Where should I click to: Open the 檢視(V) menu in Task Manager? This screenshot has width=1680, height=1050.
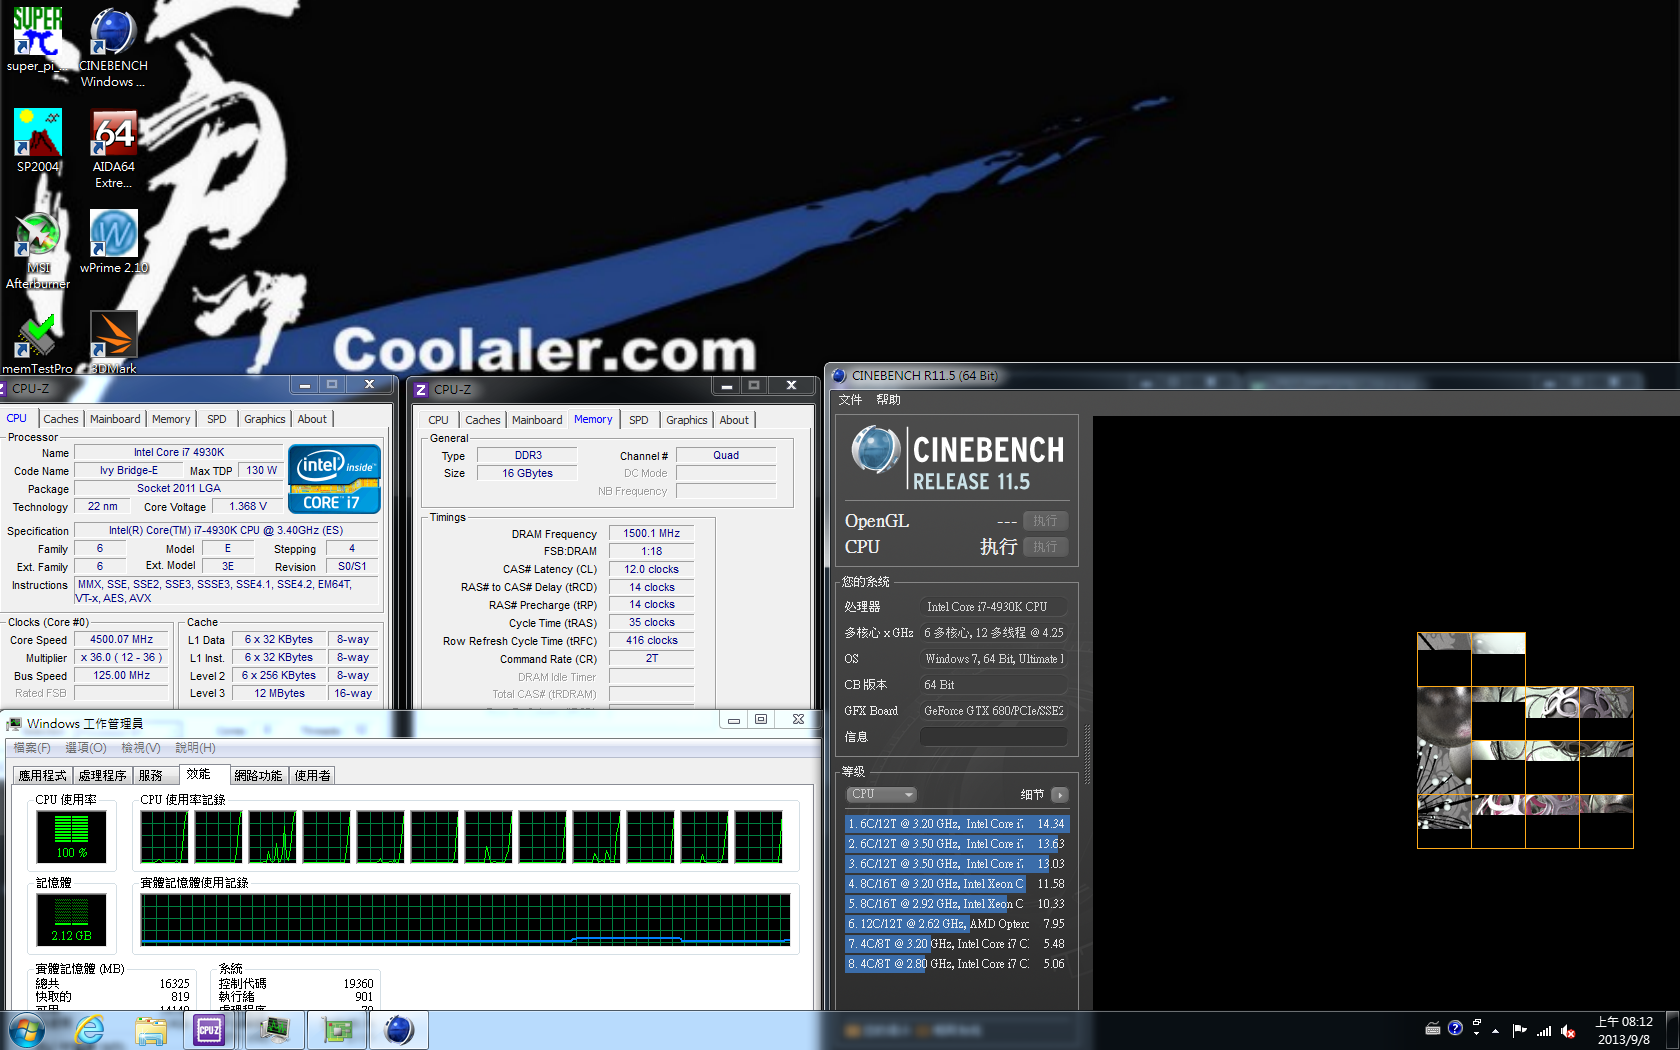141,748
